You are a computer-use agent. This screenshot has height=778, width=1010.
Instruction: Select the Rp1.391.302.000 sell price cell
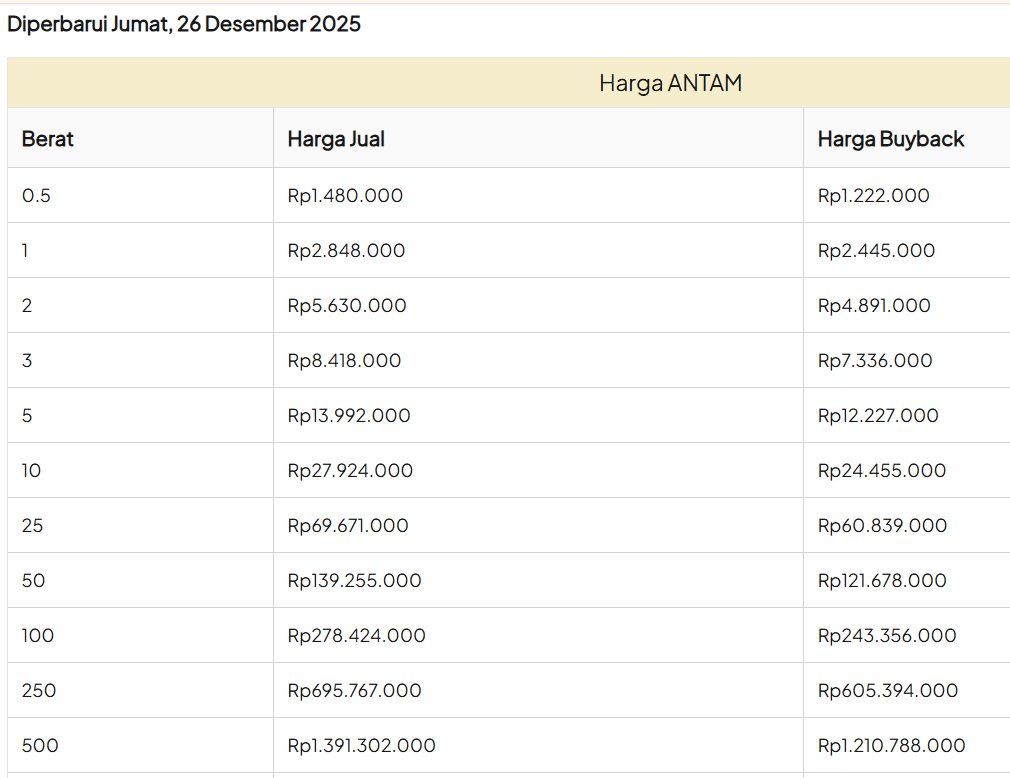361,746
